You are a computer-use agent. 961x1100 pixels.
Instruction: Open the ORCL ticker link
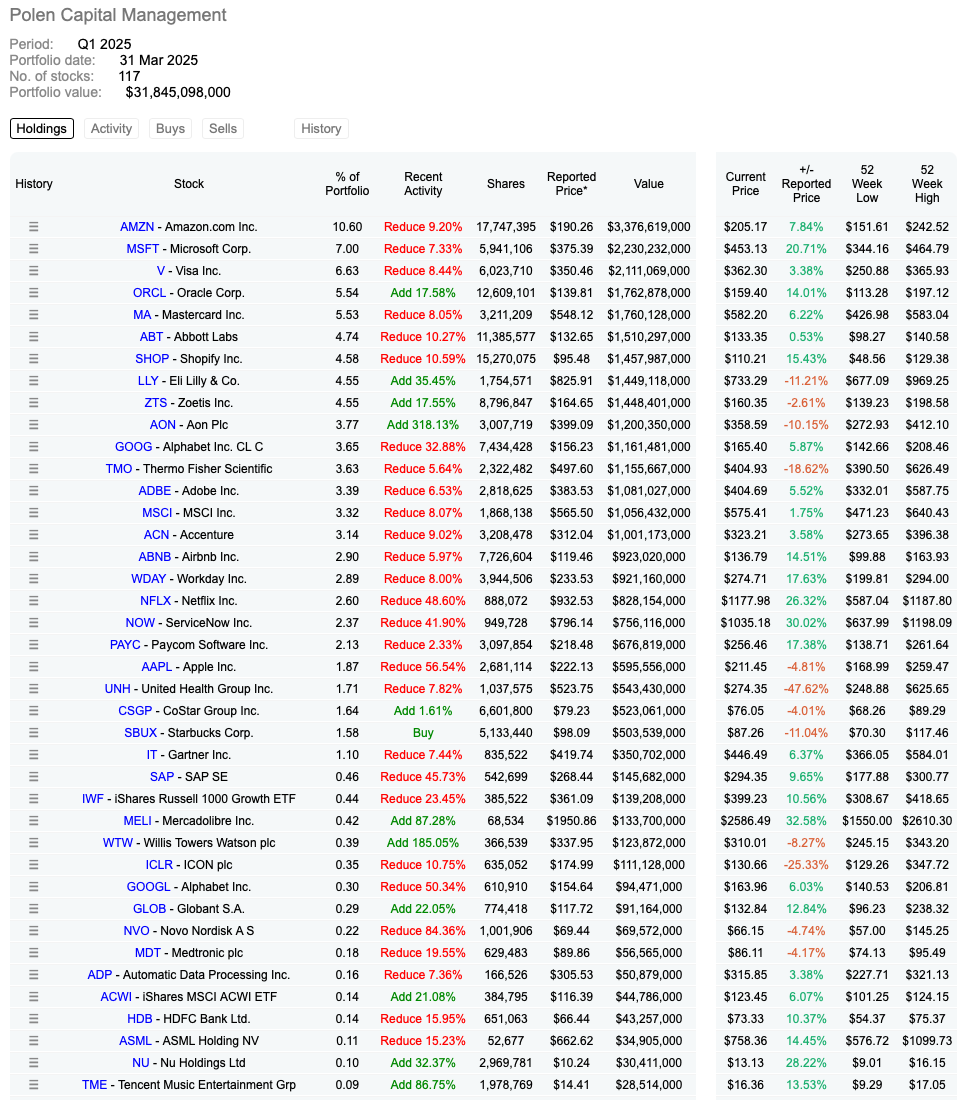point(149,293)
